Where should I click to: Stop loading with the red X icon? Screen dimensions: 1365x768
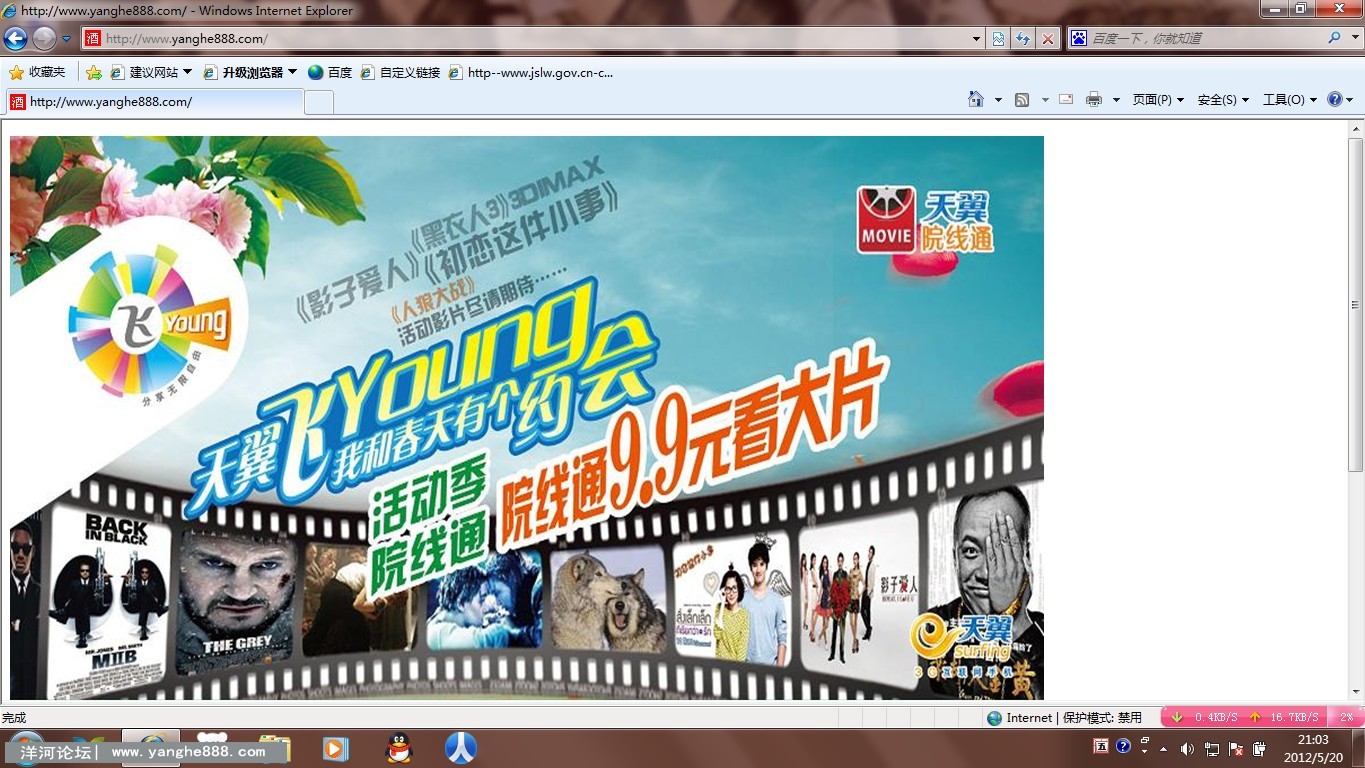coord(1047,39)
